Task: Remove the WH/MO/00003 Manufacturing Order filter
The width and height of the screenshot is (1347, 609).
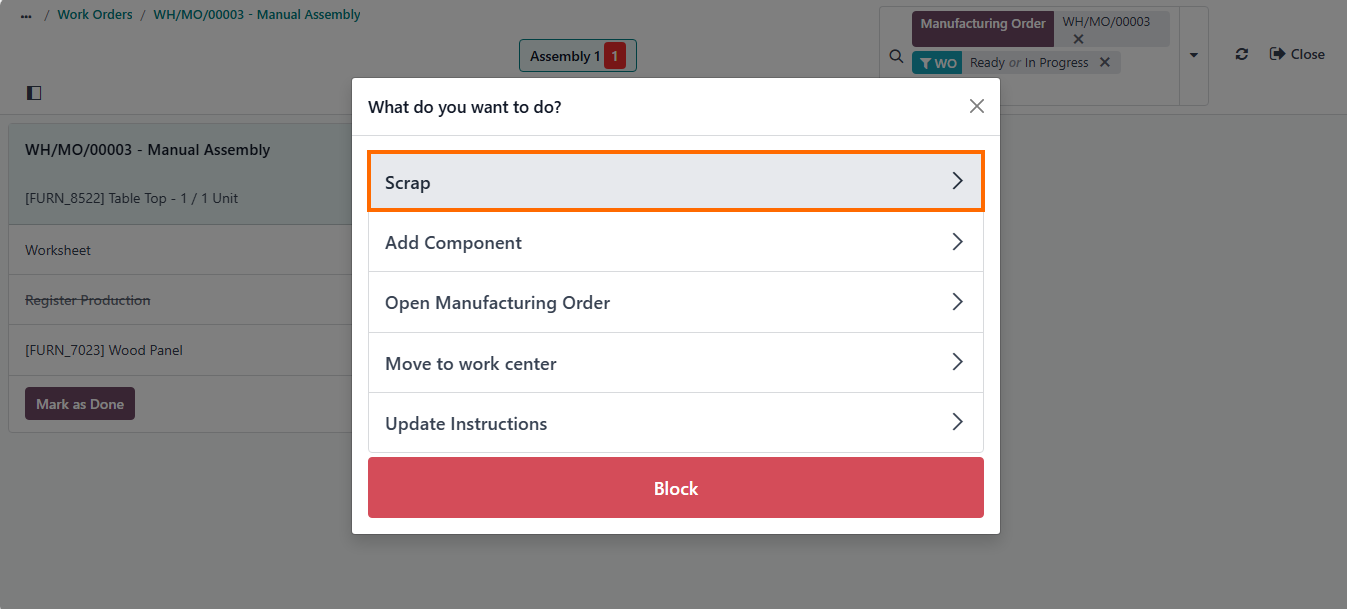Action: pos(1078,39)
